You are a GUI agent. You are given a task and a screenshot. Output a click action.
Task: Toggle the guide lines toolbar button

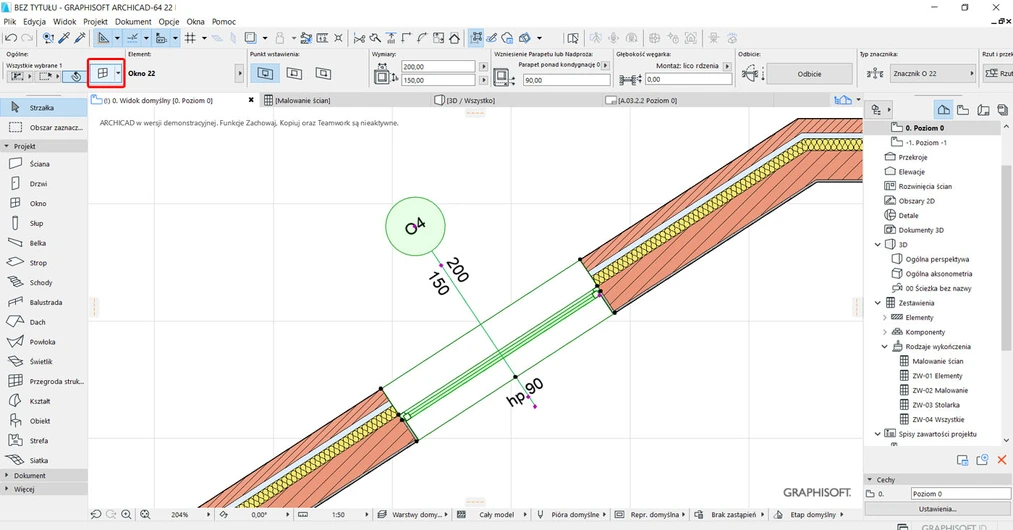[103, 38]
